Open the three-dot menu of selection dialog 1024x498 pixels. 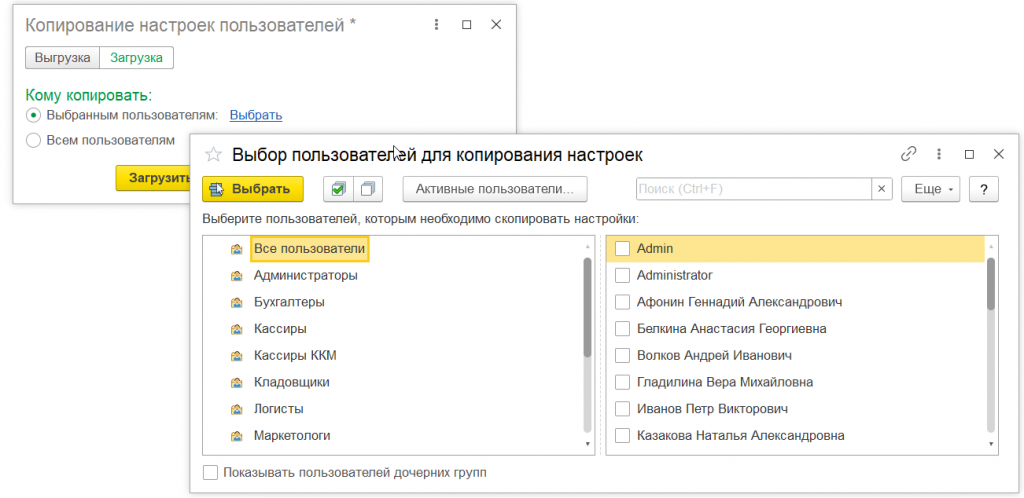pyautogui.click(x=939, y=154)
